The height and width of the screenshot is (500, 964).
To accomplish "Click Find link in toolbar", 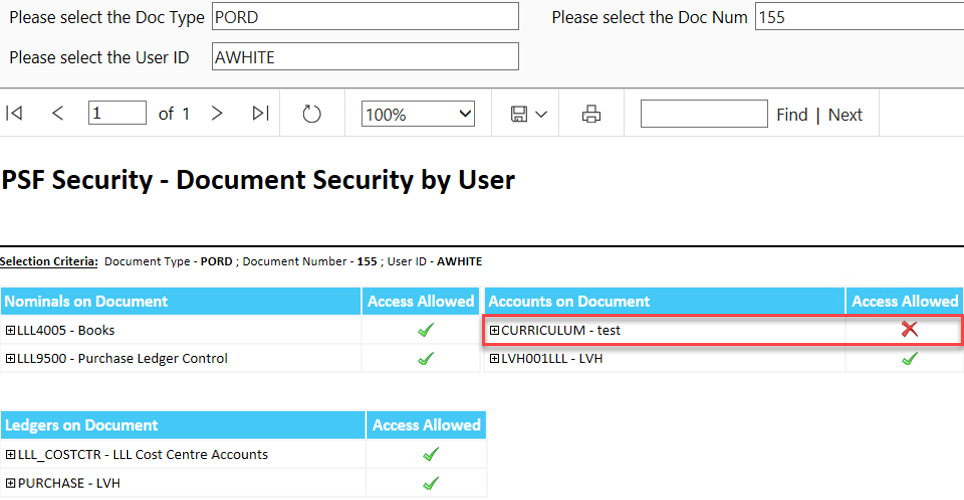I will [792, 114].
